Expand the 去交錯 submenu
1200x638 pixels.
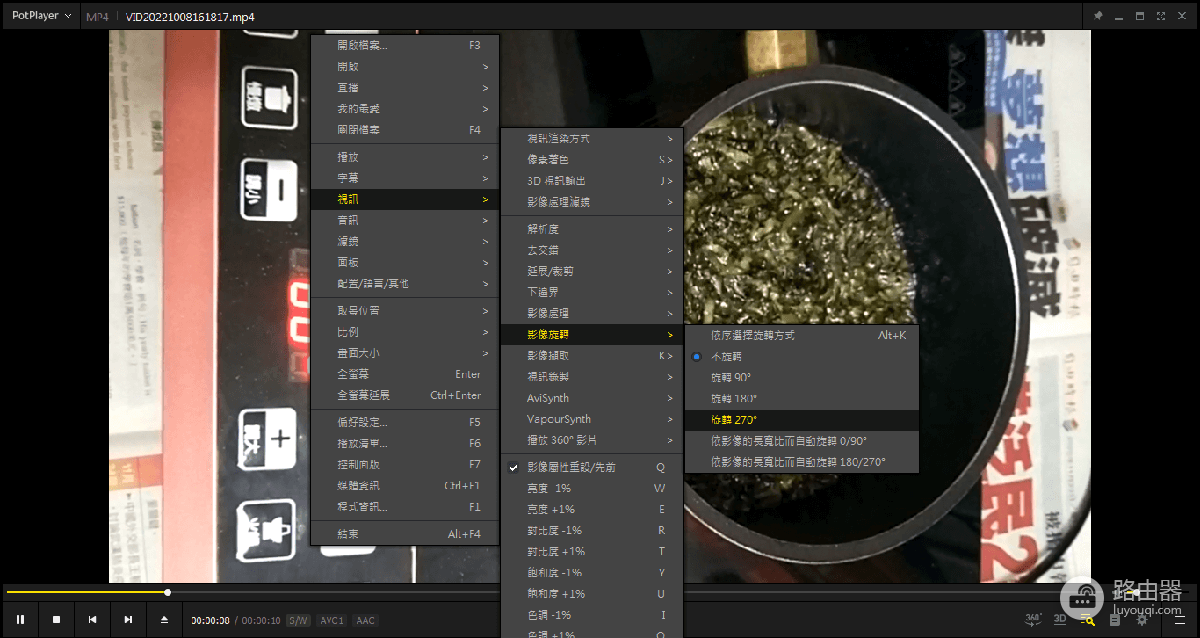pyautogui.click(x=591, y=250)
